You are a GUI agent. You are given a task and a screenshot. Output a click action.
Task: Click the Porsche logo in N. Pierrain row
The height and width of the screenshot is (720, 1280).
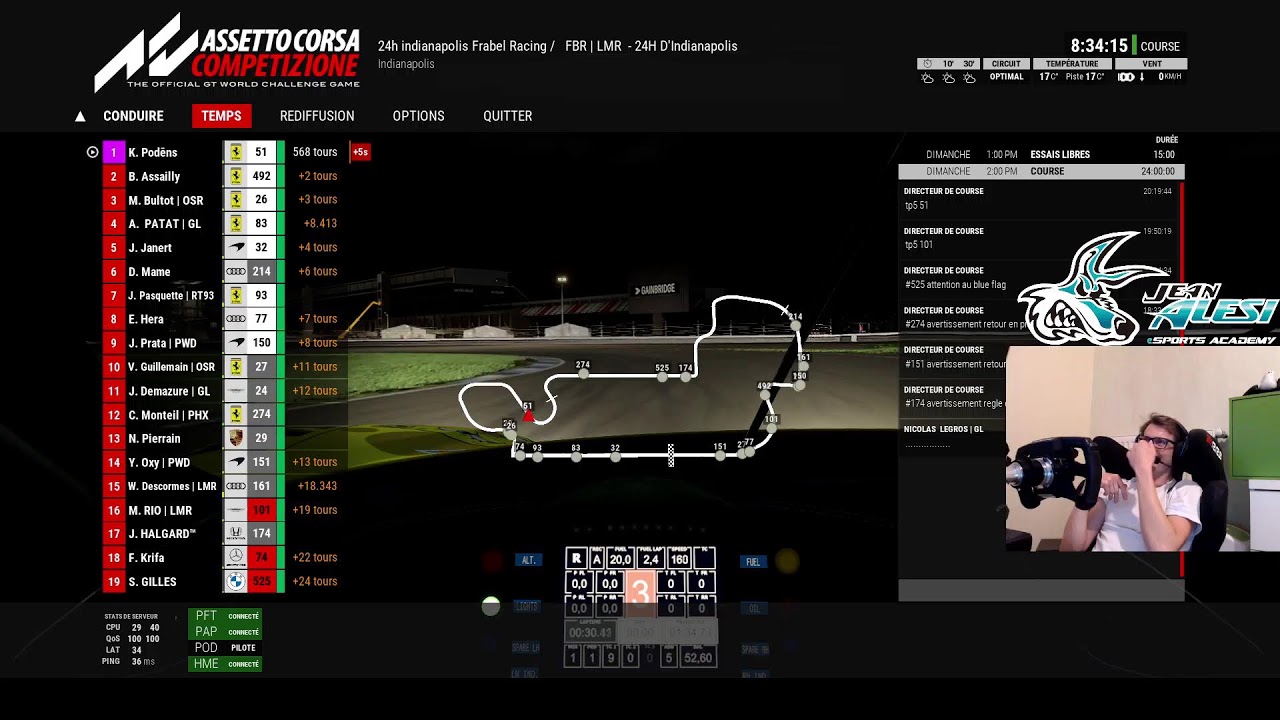coord(235,438)
